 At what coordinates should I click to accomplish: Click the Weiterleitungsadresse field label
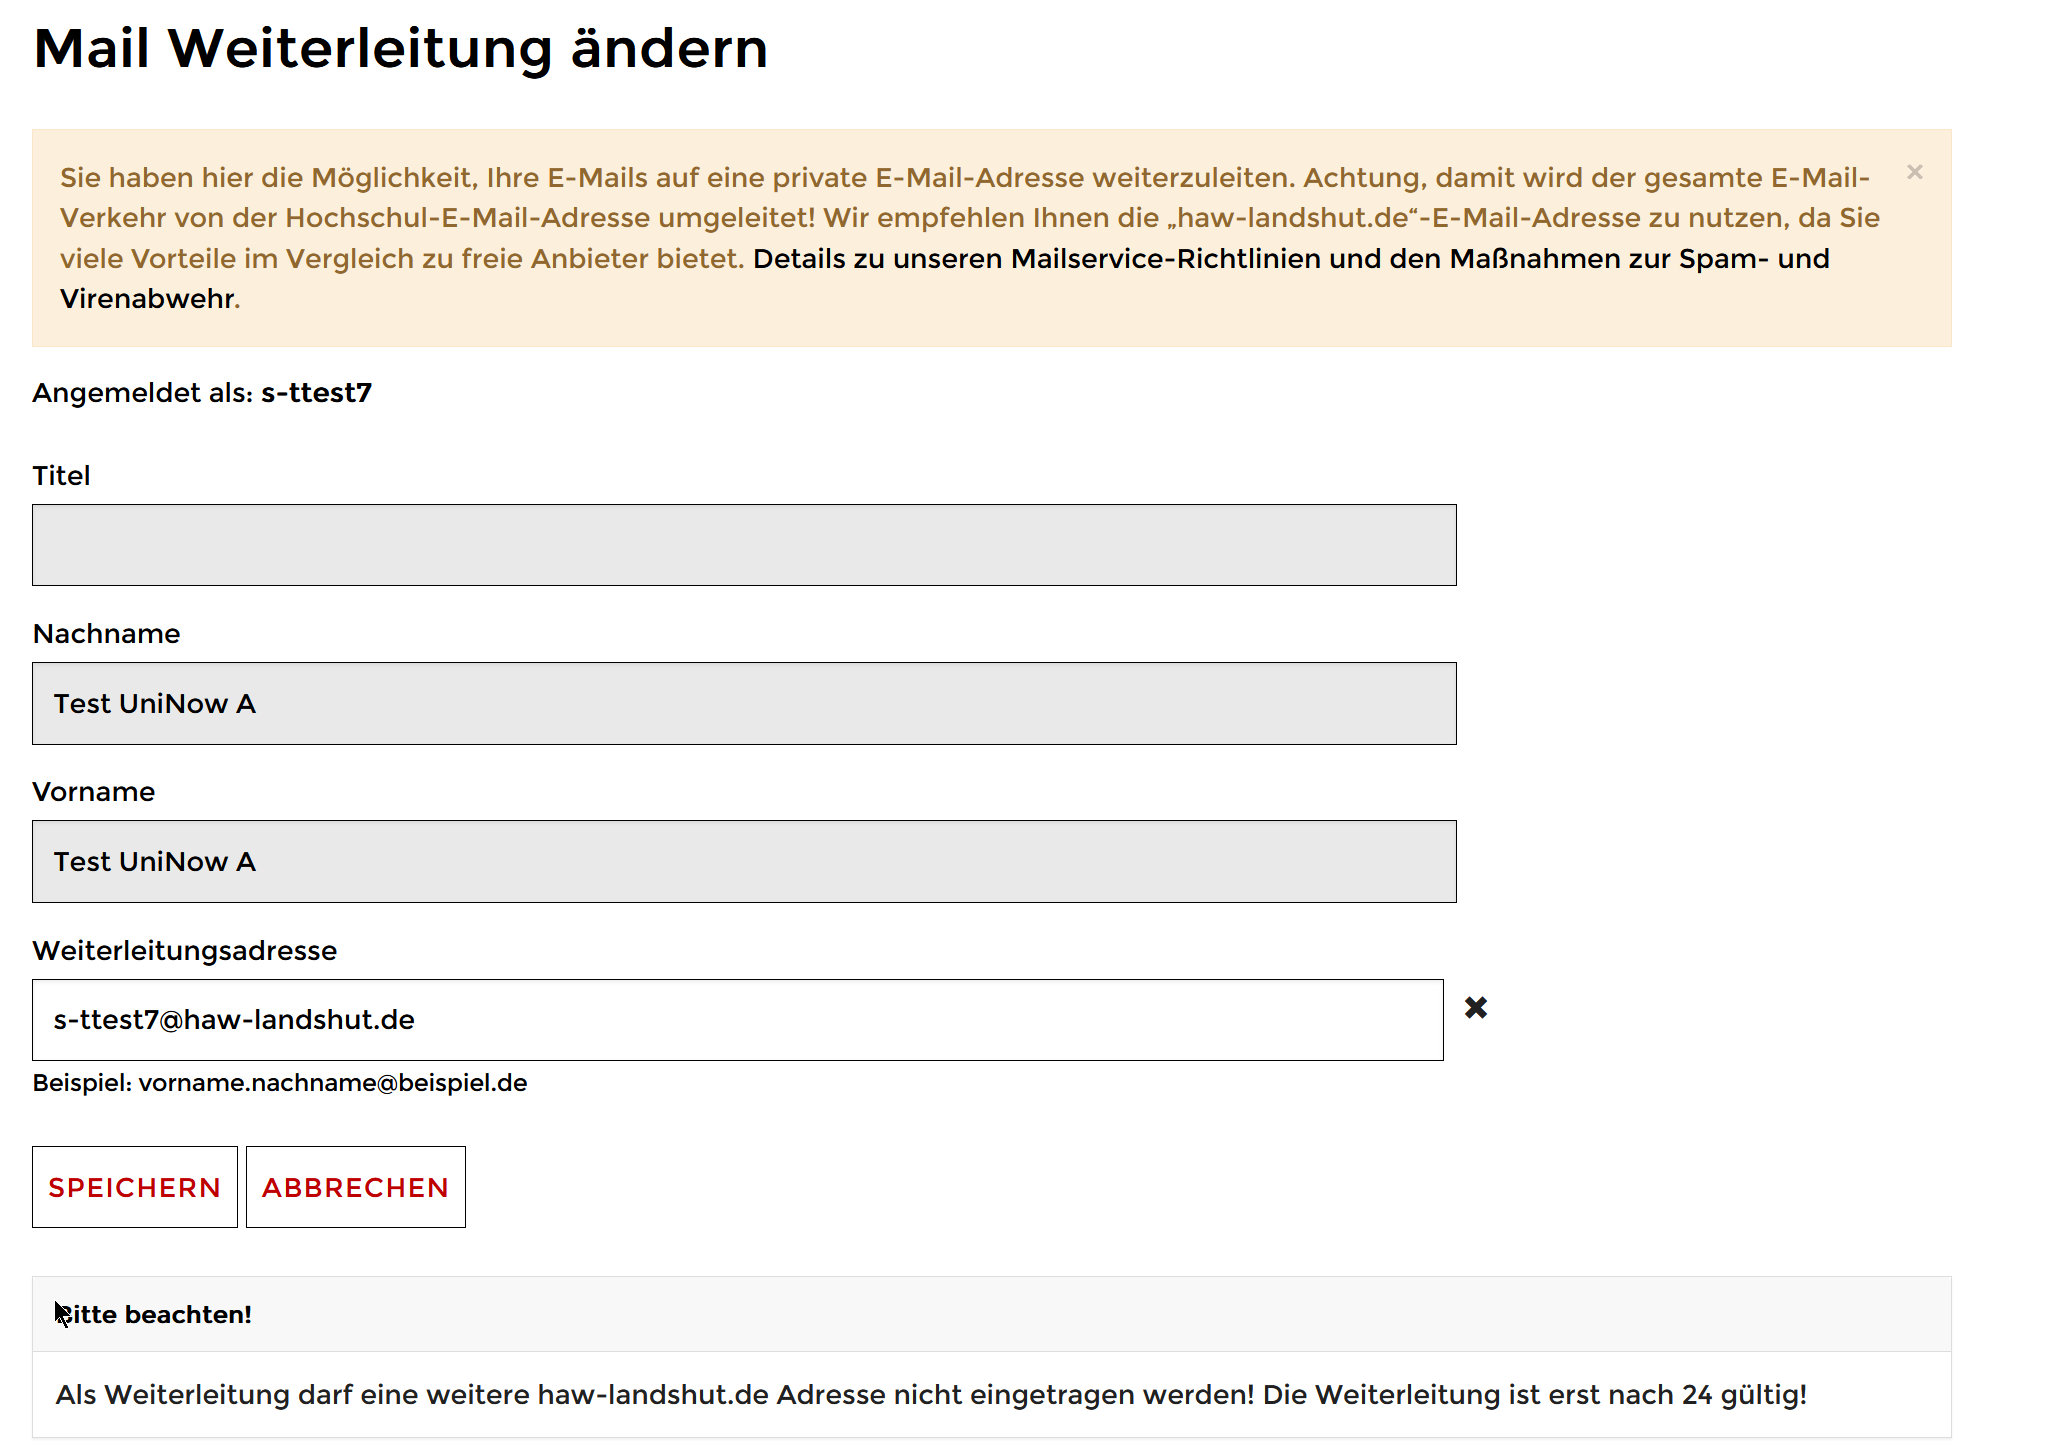[x=184, y=950]
